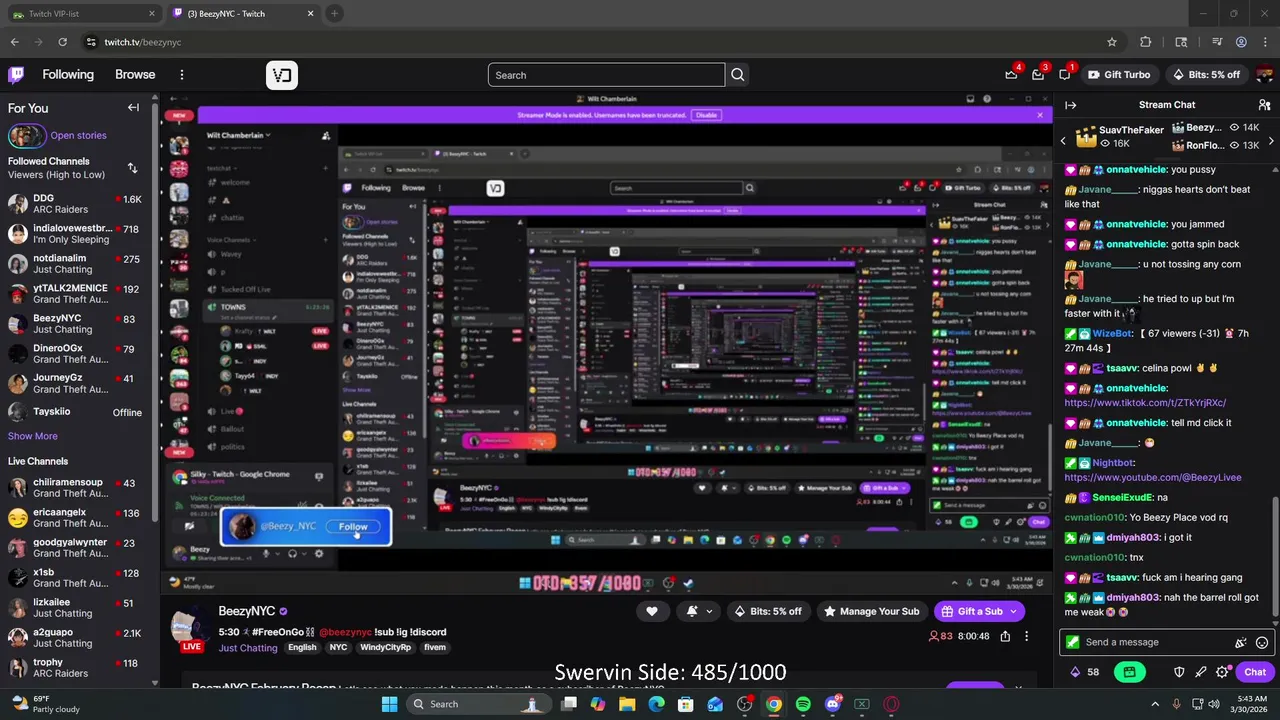
Task: Click Gift Turbo button
Action: pyautogui.click(x=1118, y=75)
